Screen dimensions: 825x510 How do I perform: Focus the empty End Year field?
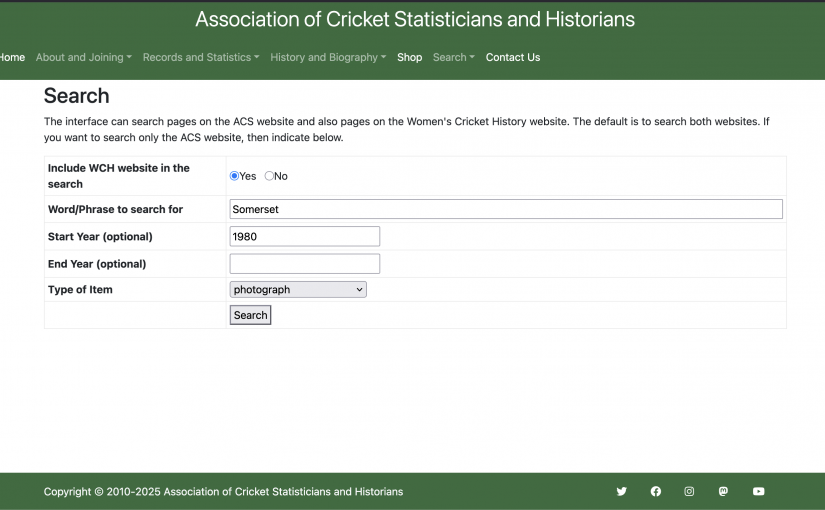pos(305,264)
